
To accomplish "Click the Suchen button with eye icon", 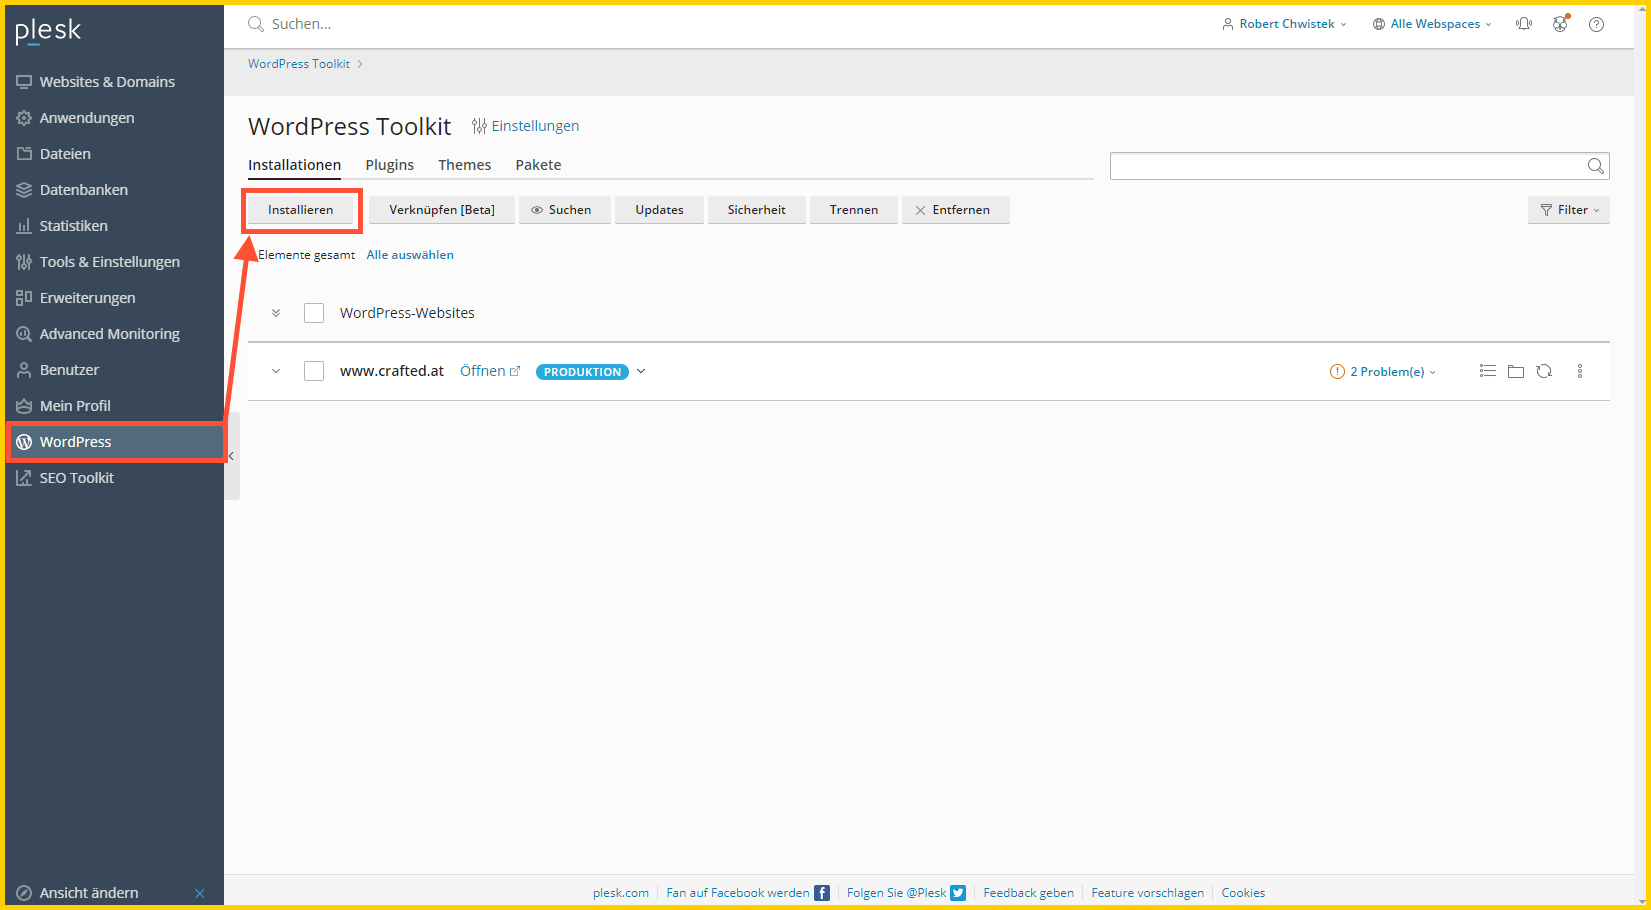I will click(565, 210).
